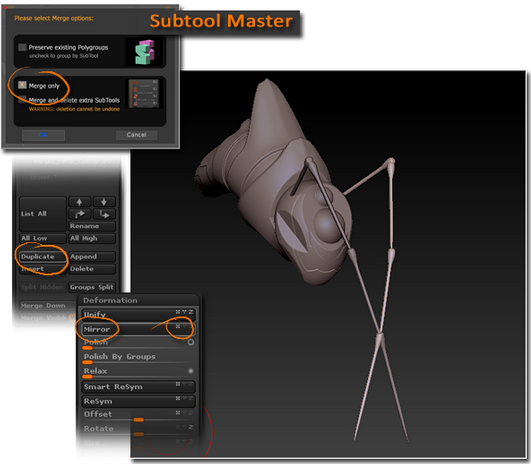Click the Append button

(x=92, y=256)
